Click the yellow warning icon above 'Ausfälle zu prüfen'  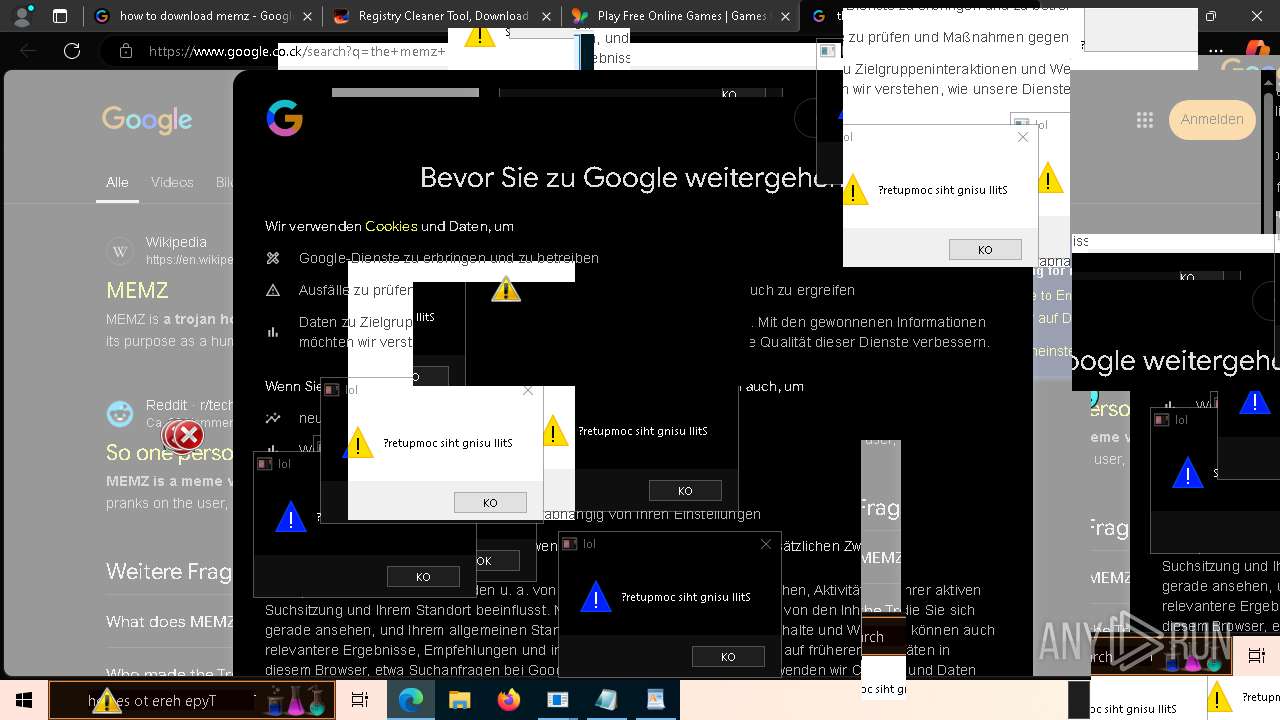[506, 289]
